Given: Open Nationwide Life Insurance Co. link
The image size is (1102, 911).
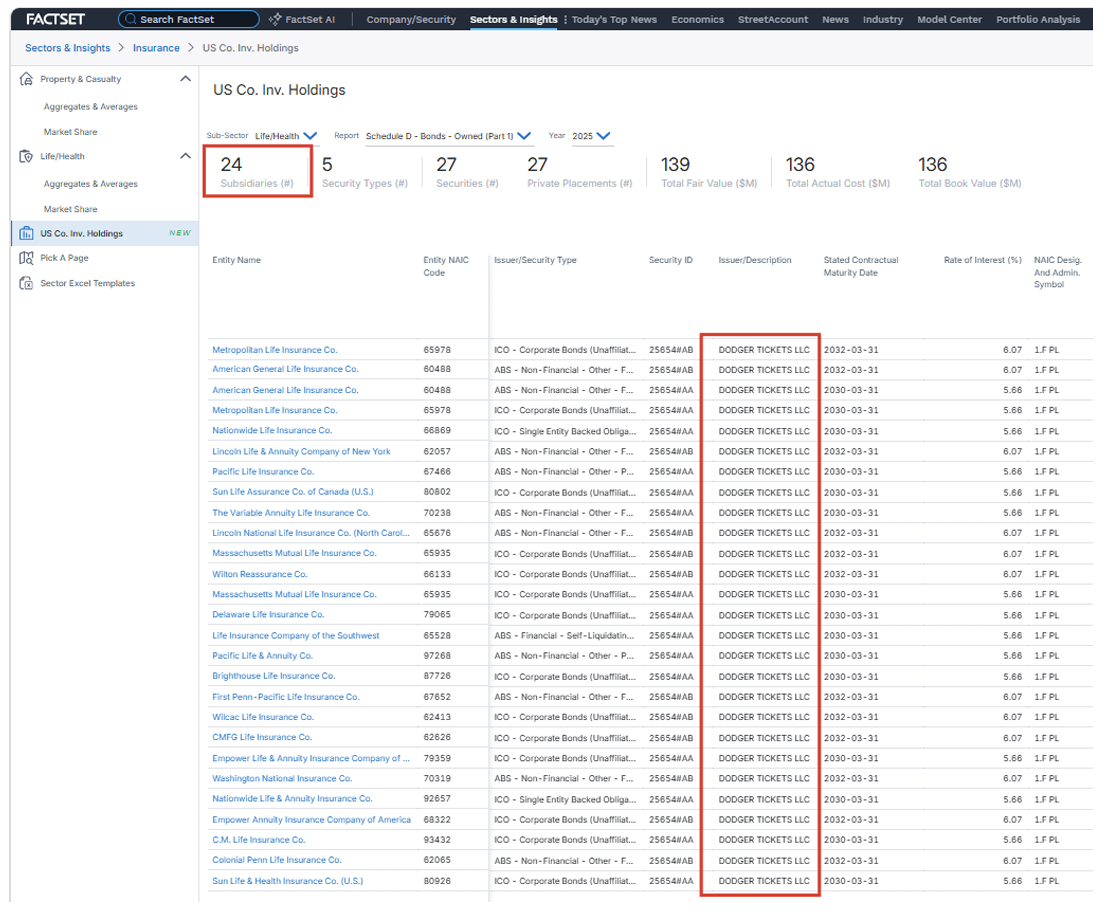Looking at the screenshot, I should click(272, 431).
